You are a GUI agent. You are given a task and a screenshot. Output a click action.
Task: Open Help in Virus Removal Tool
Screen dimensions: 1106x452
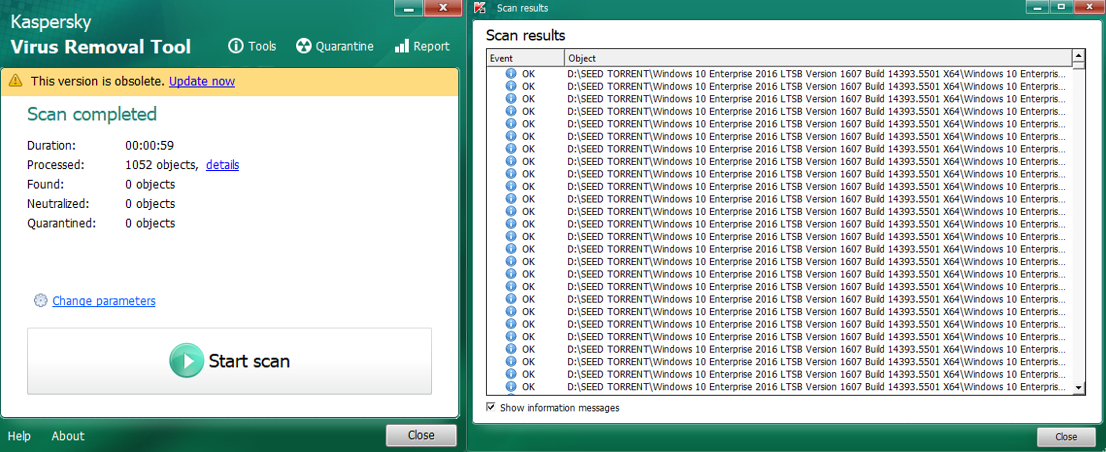coord(19,436)
